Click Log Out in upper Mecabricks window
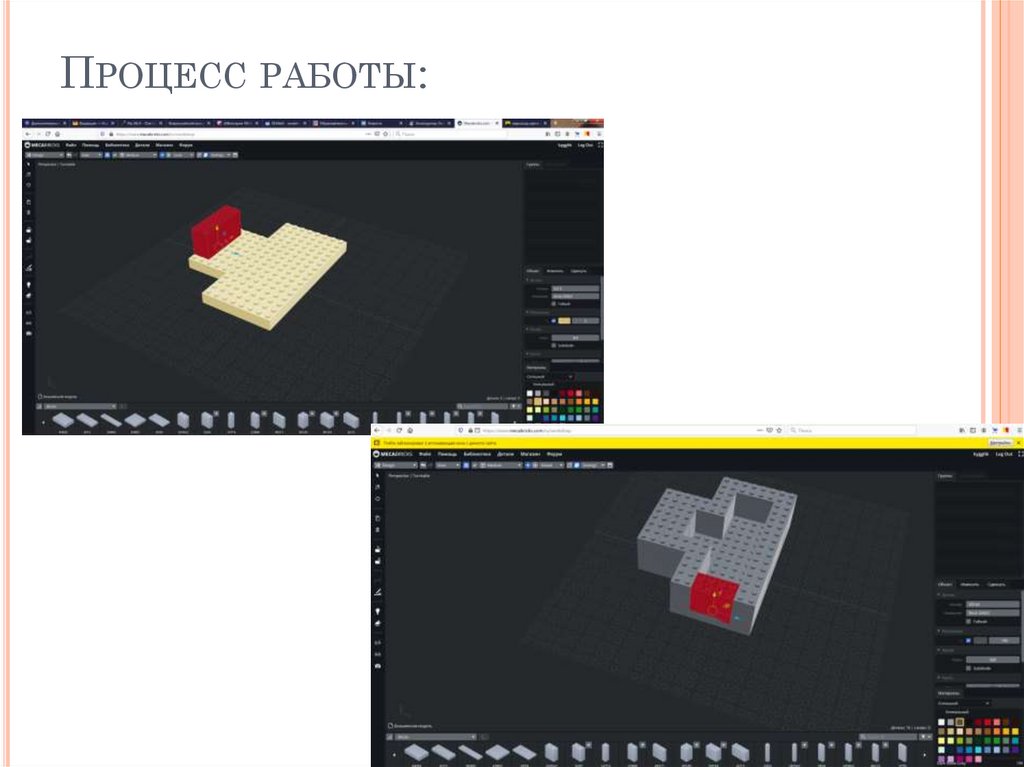 586,145
